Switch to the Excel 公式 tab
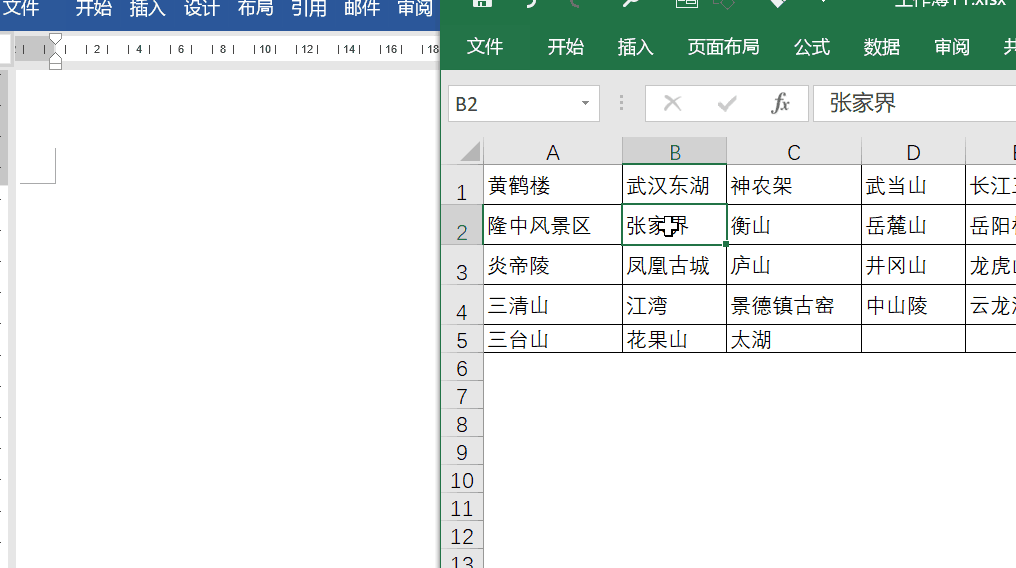 click(812, 47)
